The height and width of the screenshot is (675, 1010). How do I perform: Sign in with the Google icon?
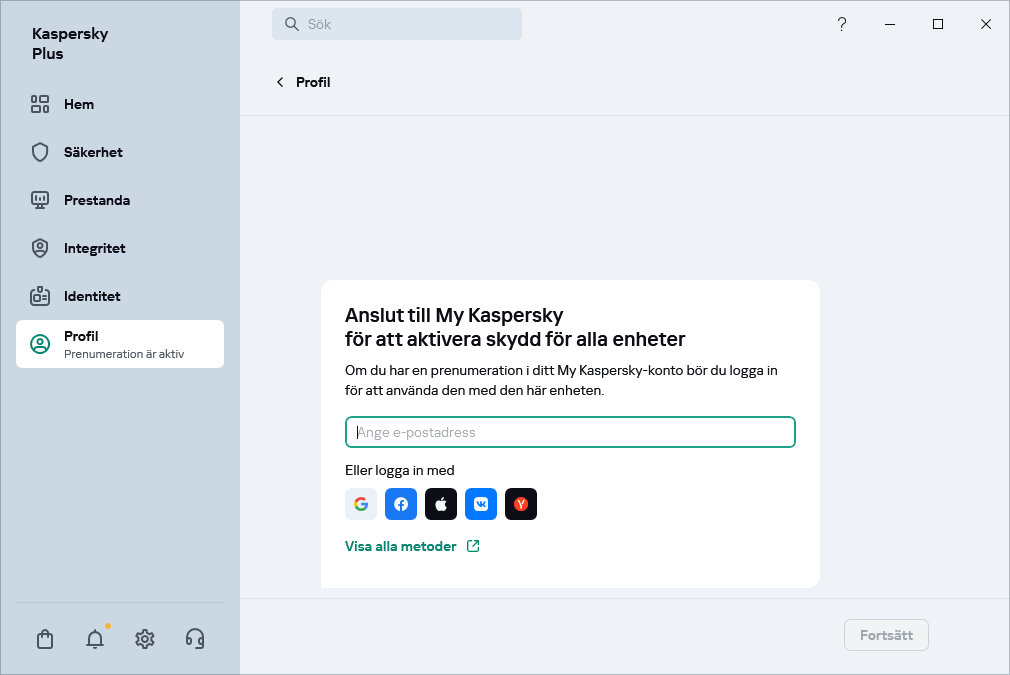pos(361,504)
